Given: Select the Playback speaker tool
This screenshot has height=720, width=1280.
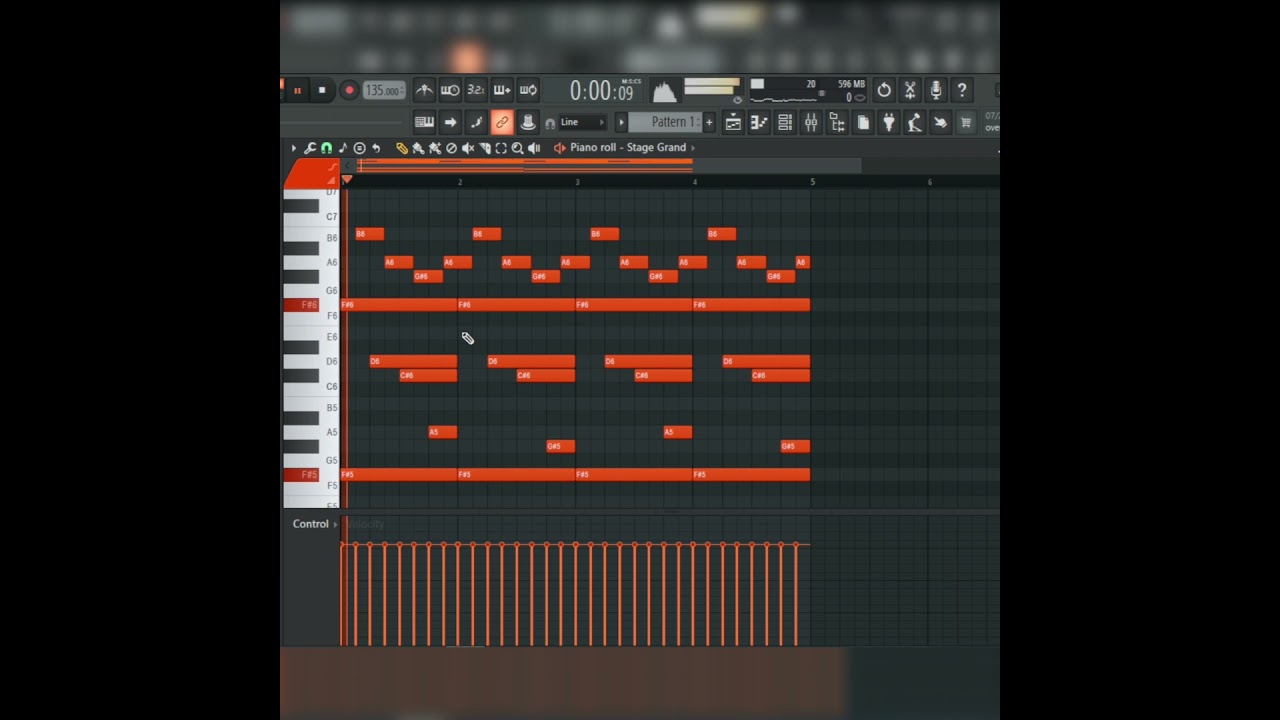Looking at the screenshot, I should tap(534, 148).
